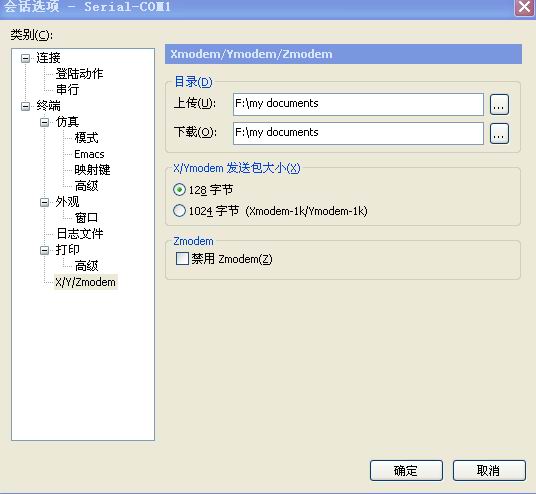Open the 登陆动作 category
Screen dimensions: 536x494
tap(79, 74)
